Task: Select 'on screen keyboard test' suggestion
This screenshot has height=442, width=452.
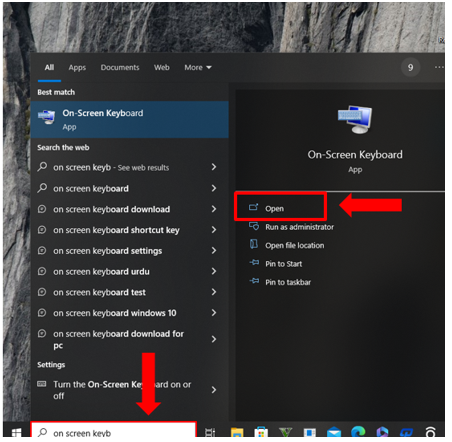Action: coord(130,292)
